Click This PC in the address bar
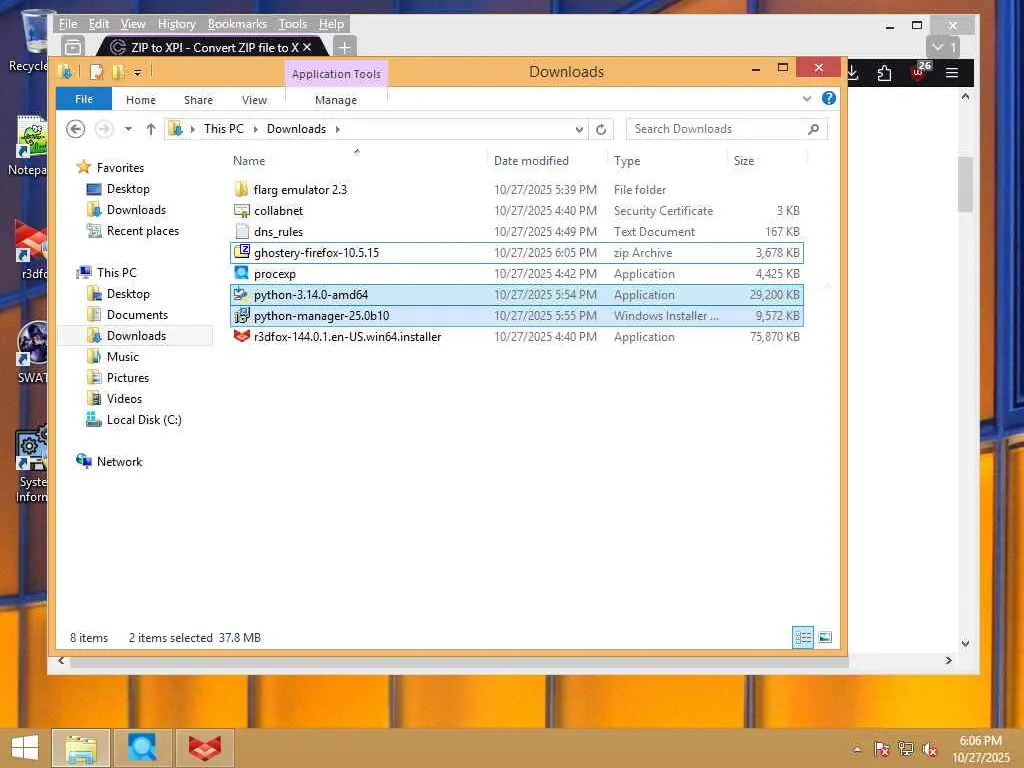The width and height of the screenshot is (1024, 768). coord(223,129)
